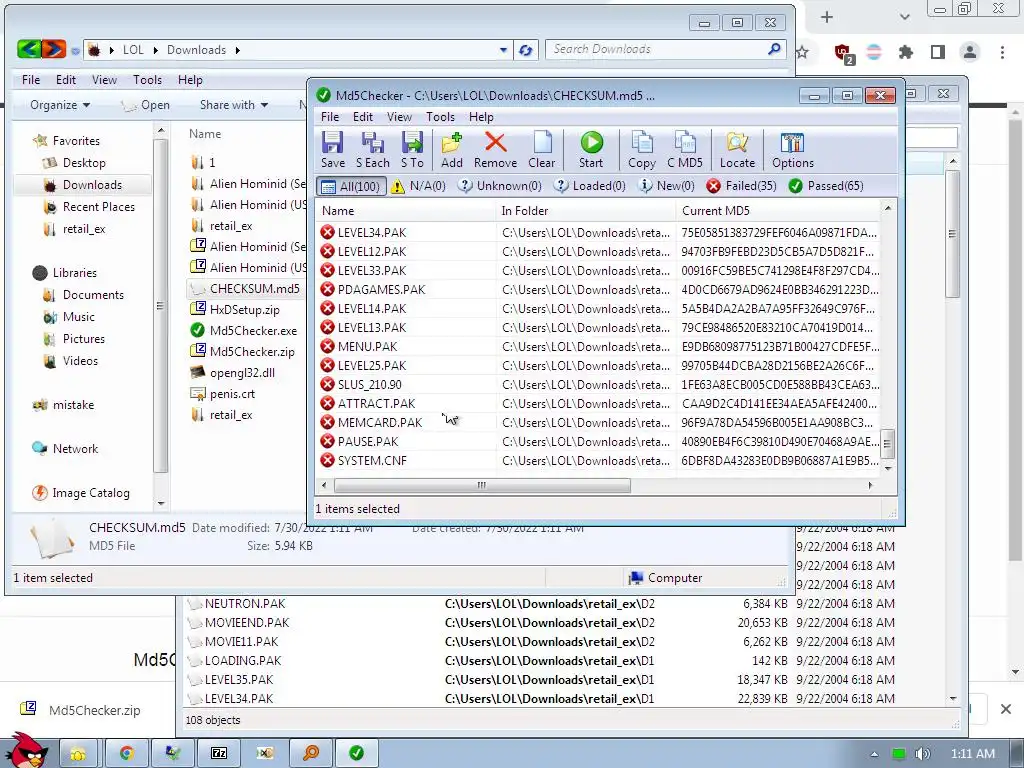Click the green Start icon
This screenshot has width=1024, height=768.
coord(591,150)
